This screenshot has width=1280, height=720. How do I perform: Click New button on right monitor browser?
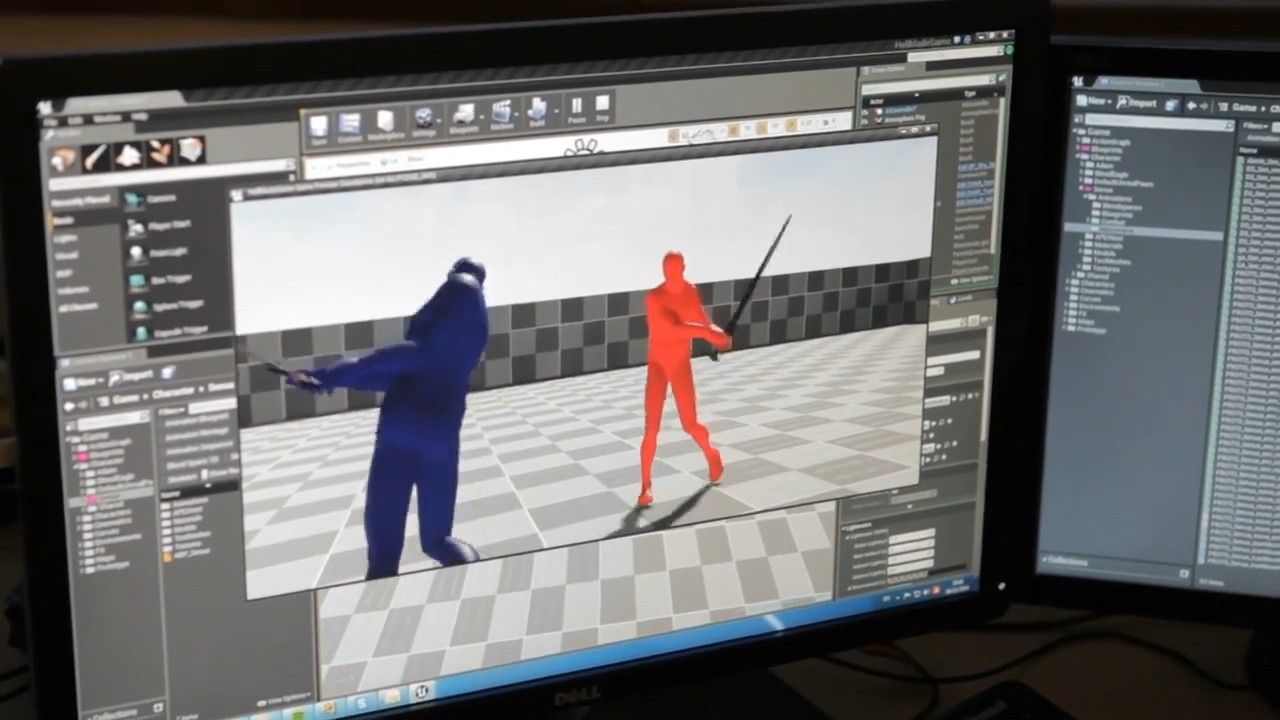[1093, 100]
